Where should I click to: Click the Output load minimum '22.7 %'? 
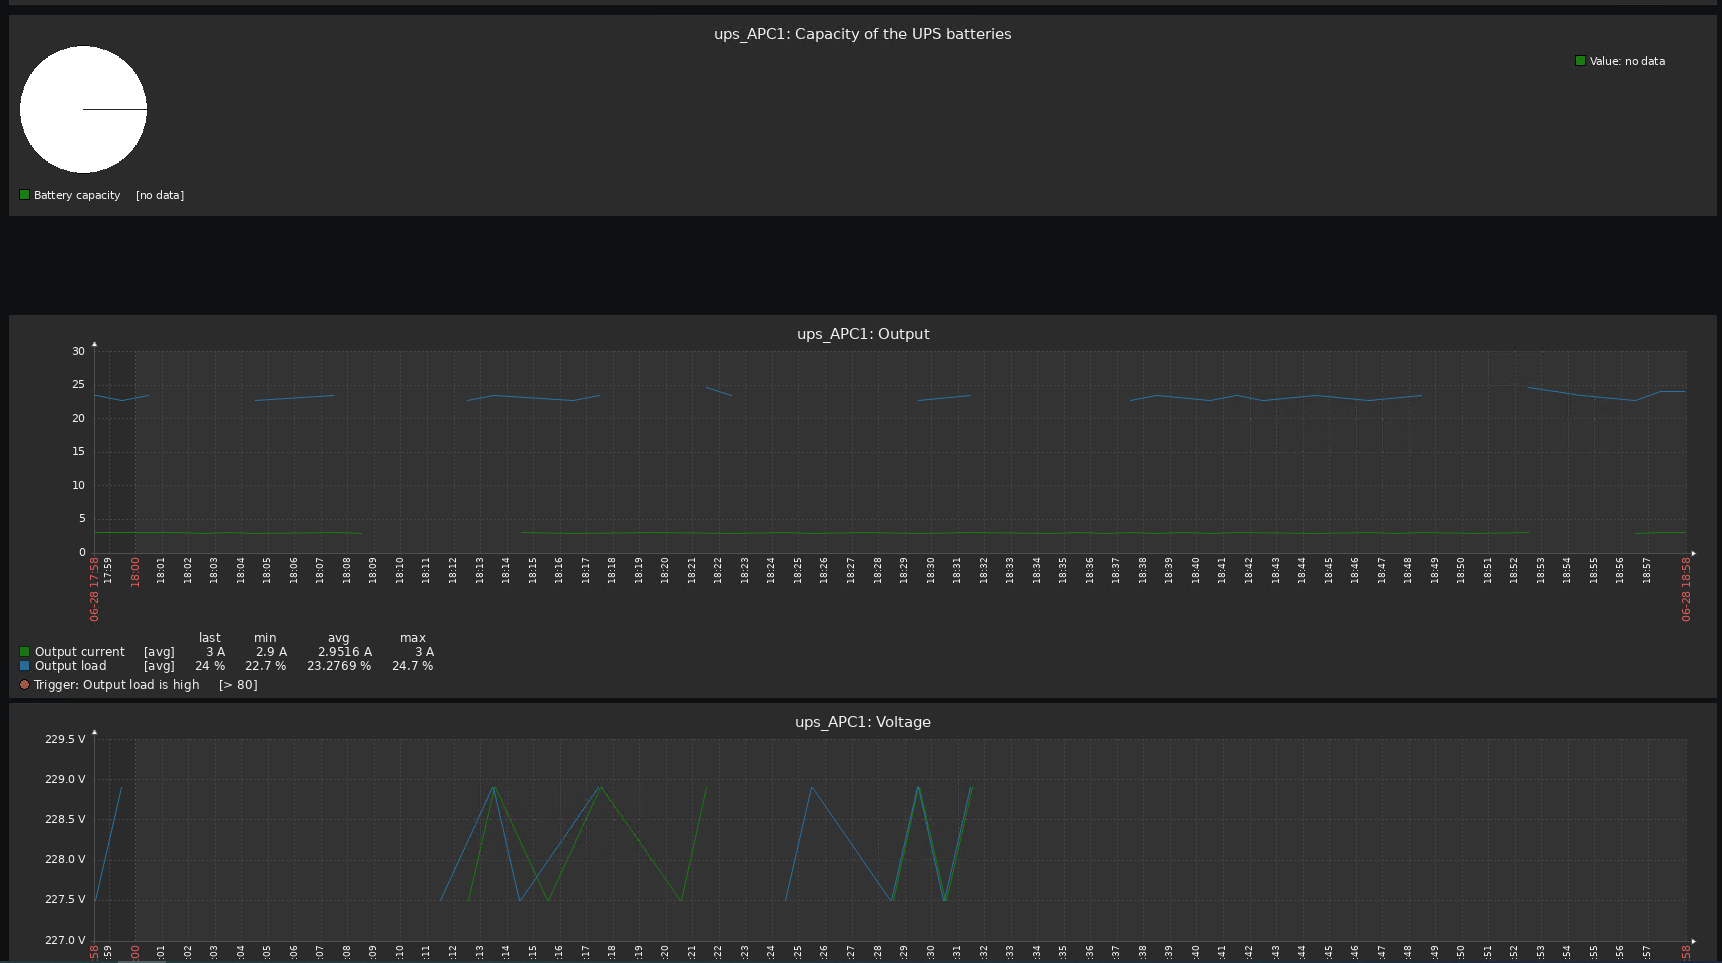point(266,665)
